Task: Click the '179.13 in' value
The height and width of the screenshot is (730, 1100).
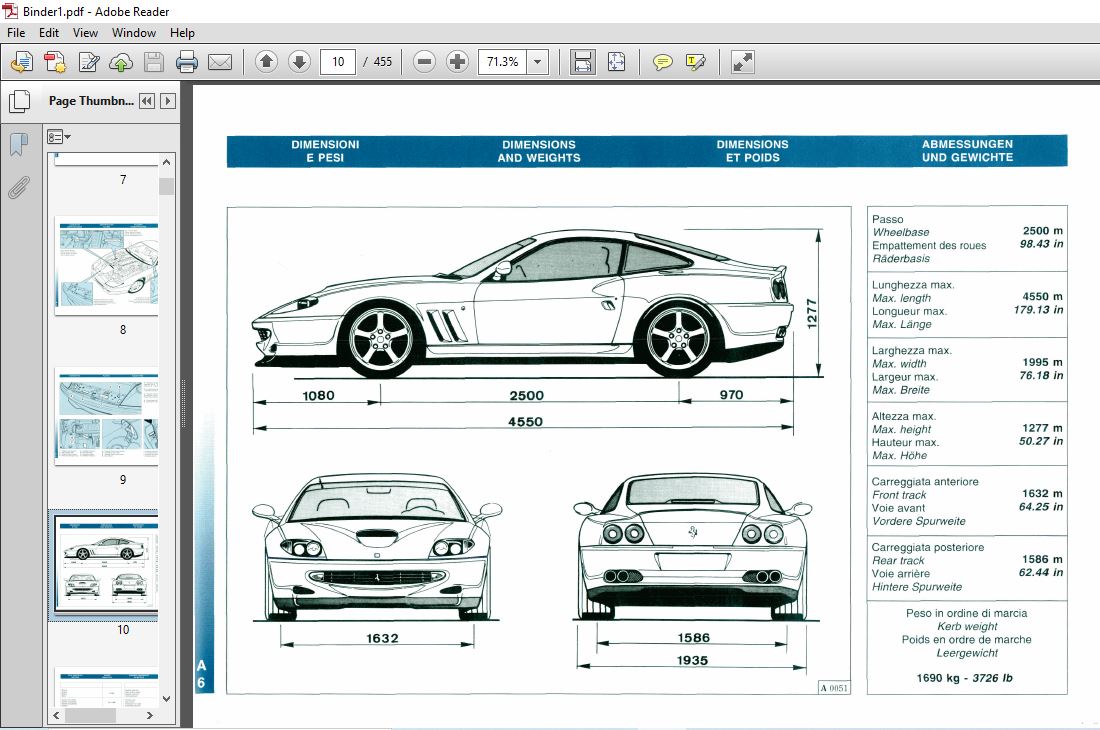Action: tap(1038, 309)
